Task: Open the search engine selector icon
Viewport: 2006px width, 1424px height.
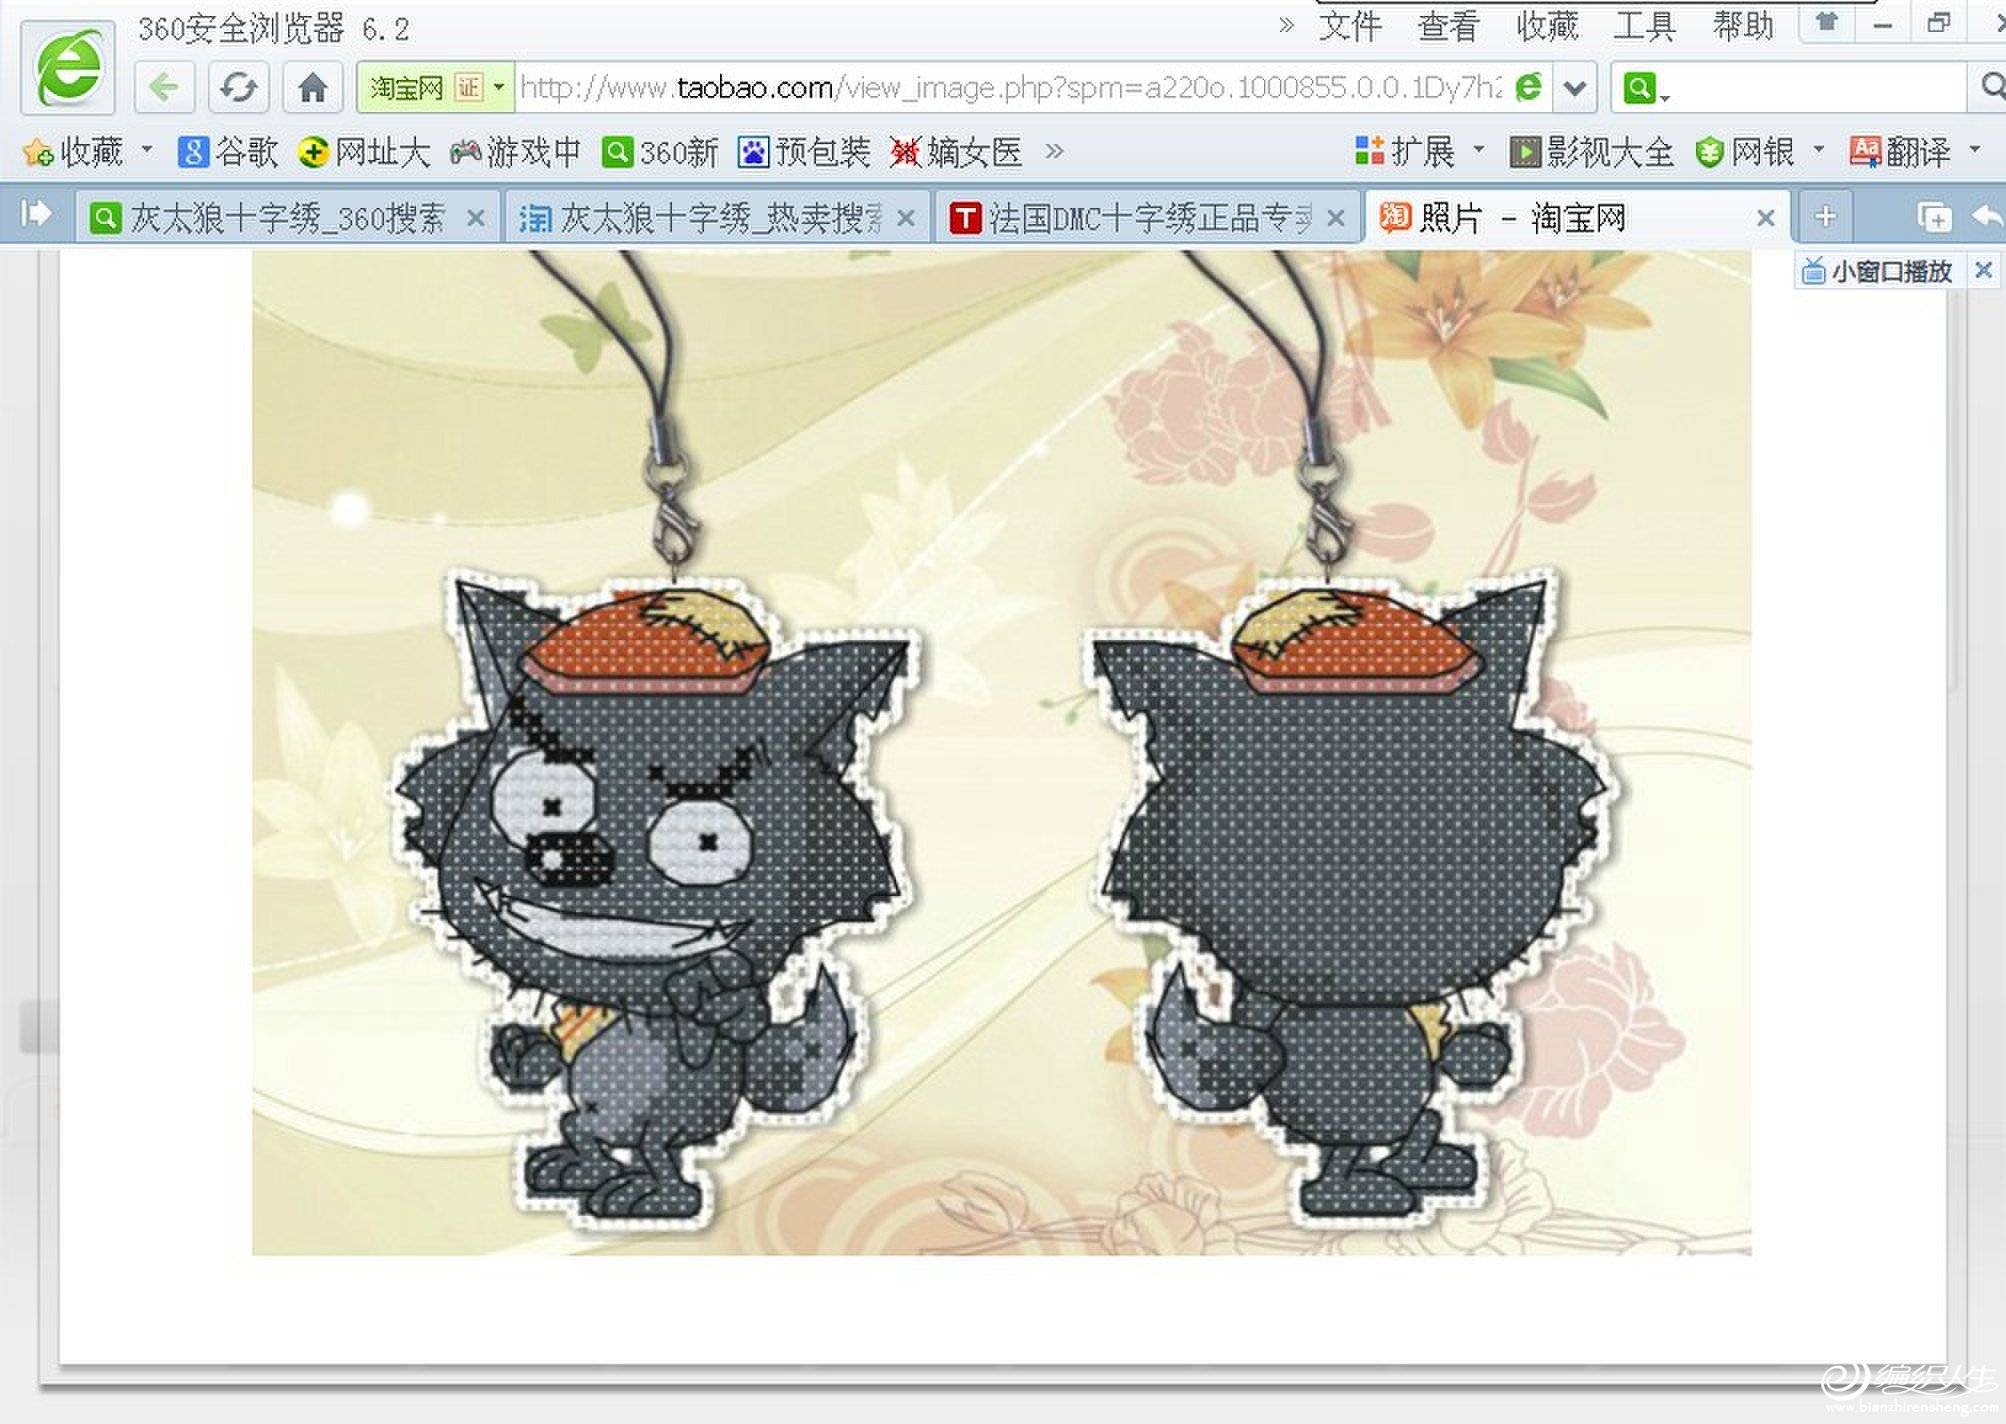Action: point(1644,88)
